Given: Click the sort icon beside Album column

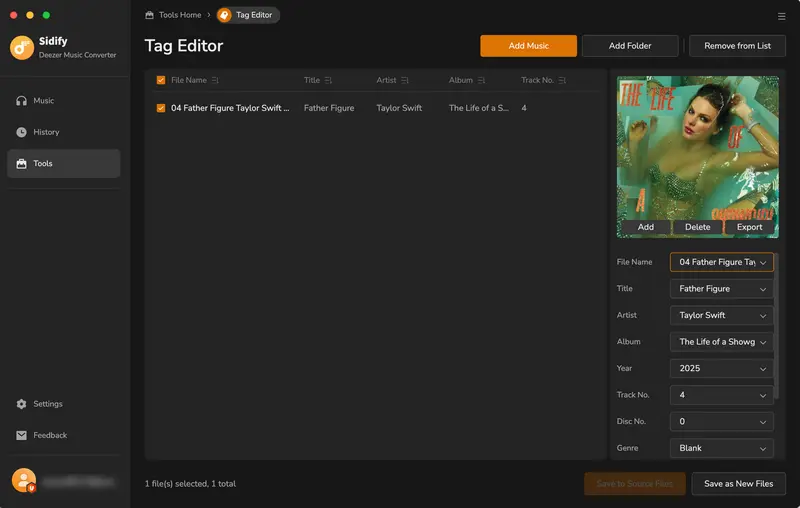Looking at the screenshot, I should click(x=482, y=80).
